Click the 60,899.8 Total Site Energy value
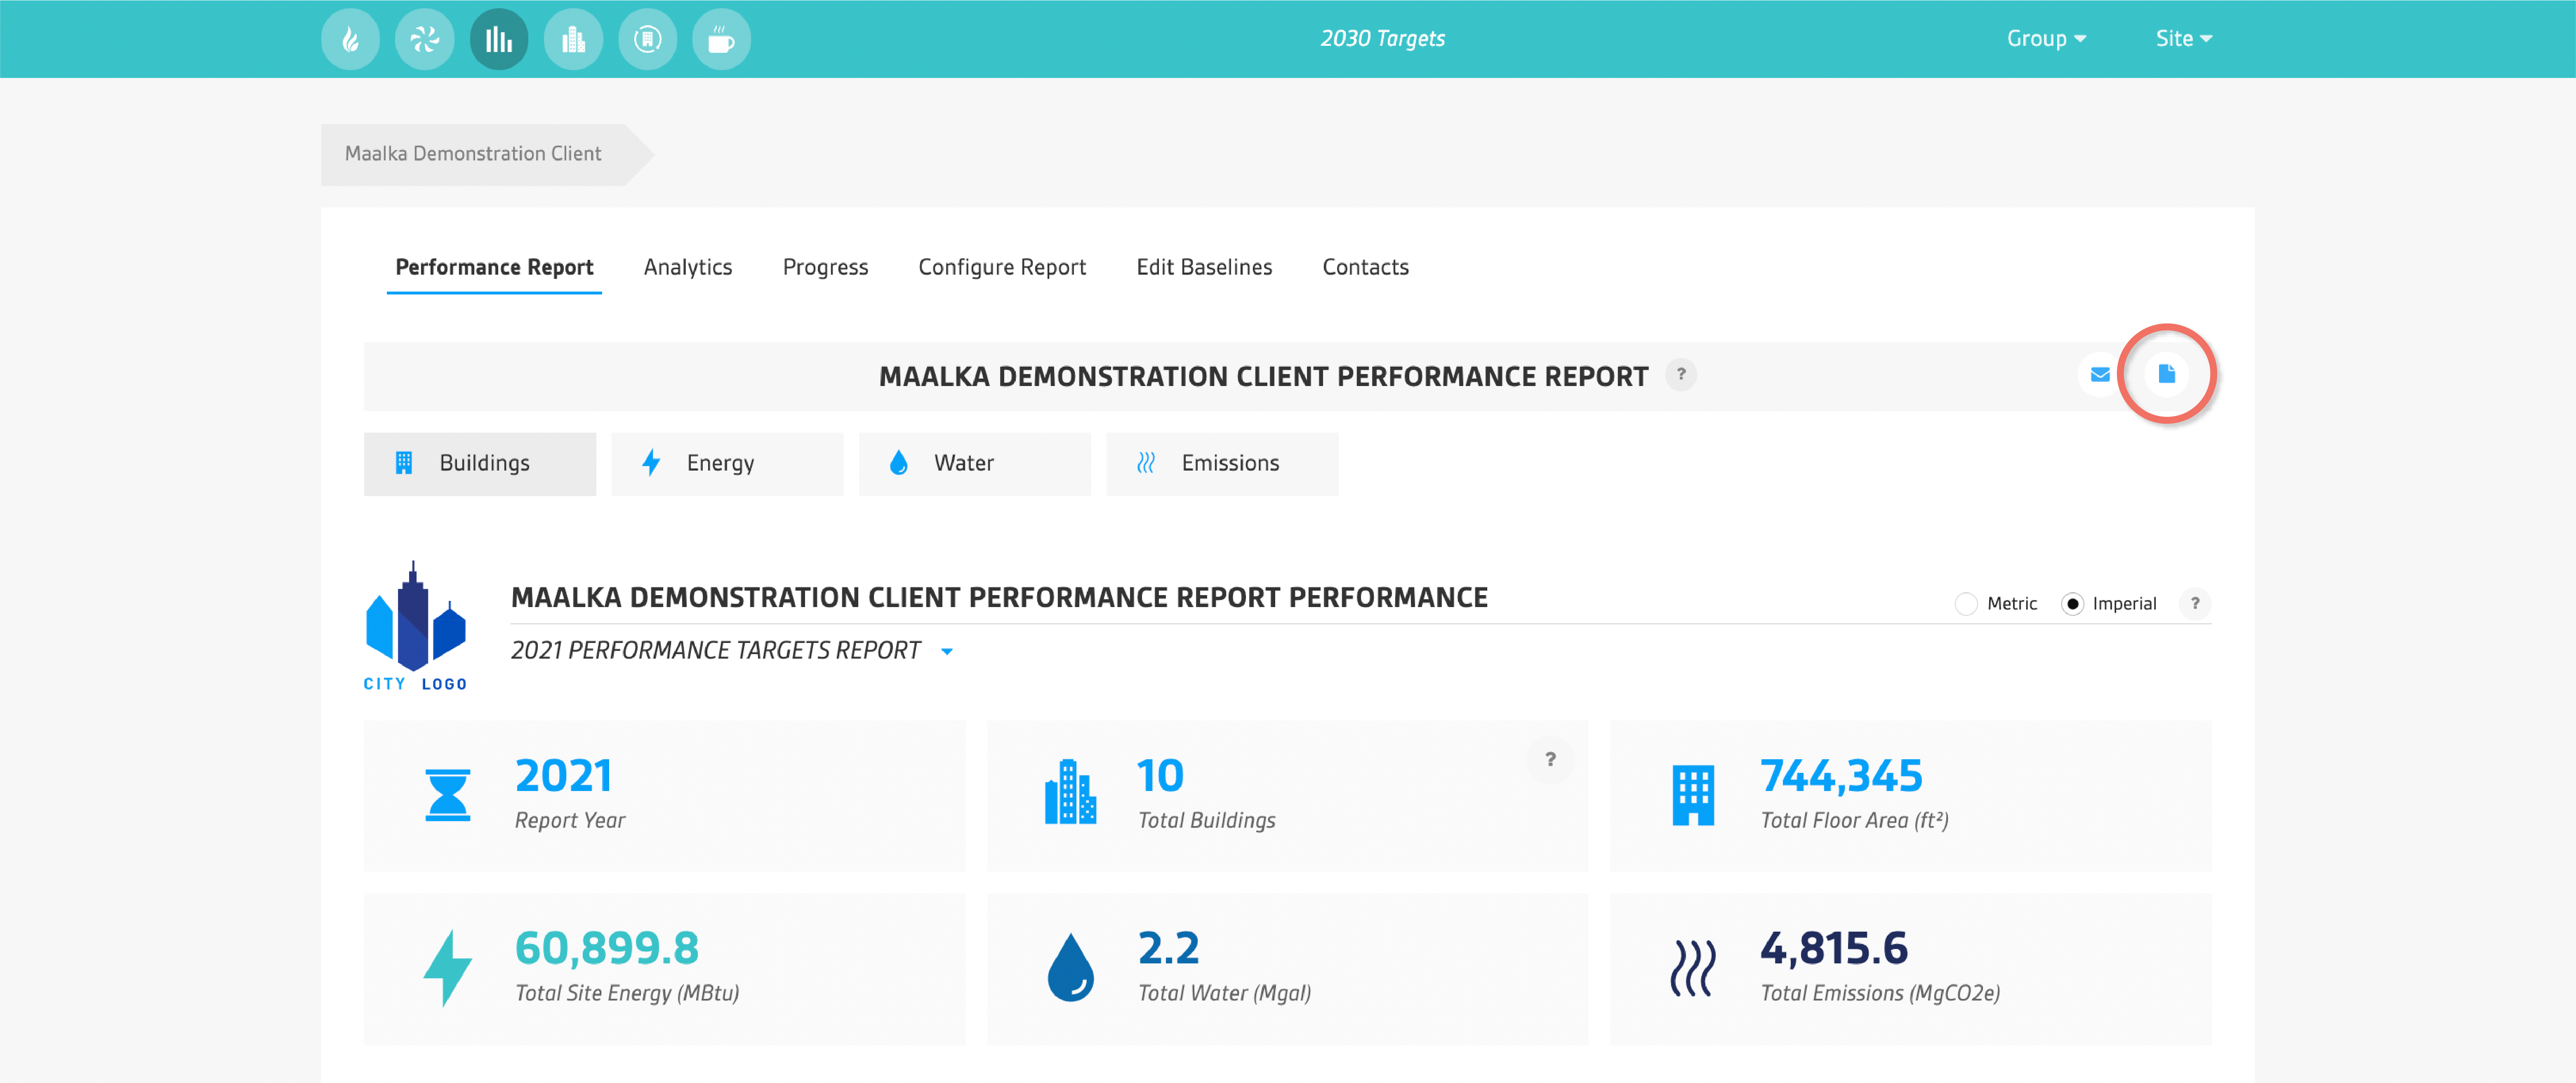Screen dimensions: 2576x1083 click(607, 948)
